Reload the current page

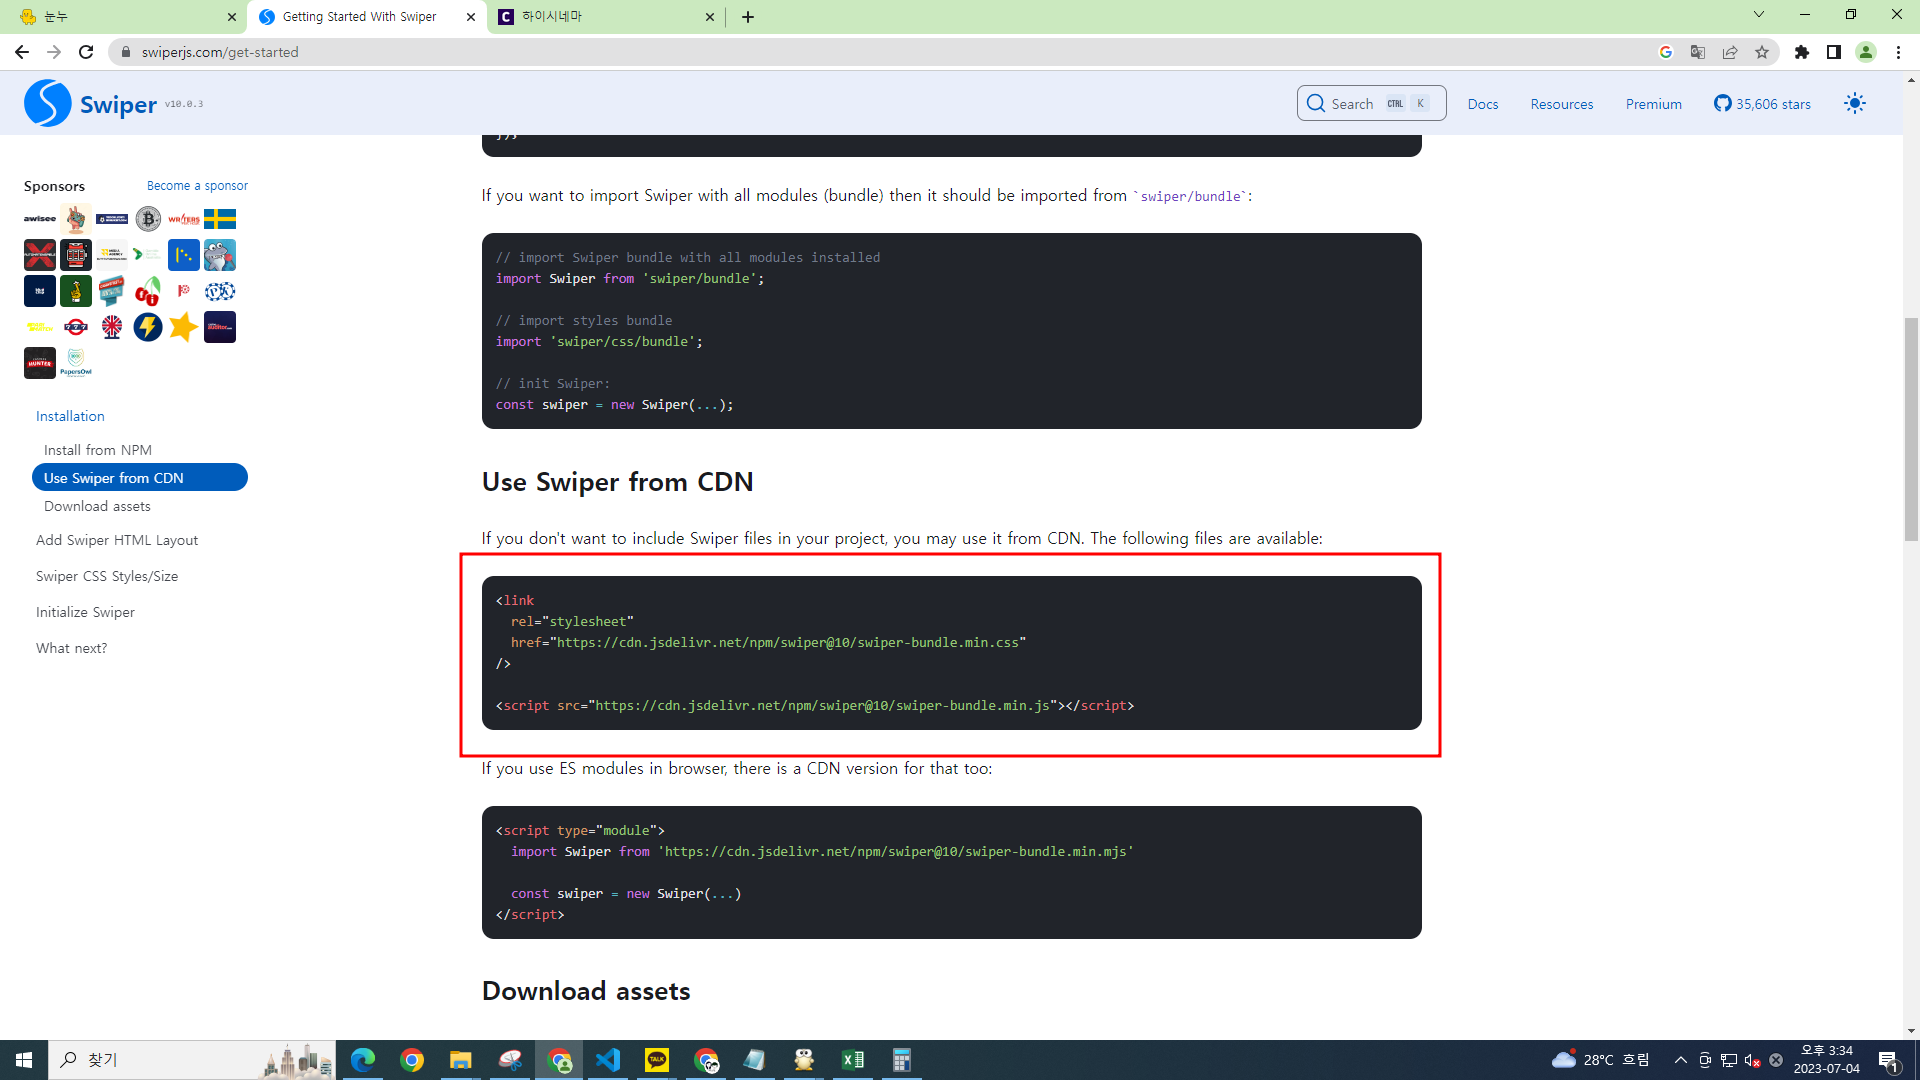pyautogui.click(x=86, y=52)
